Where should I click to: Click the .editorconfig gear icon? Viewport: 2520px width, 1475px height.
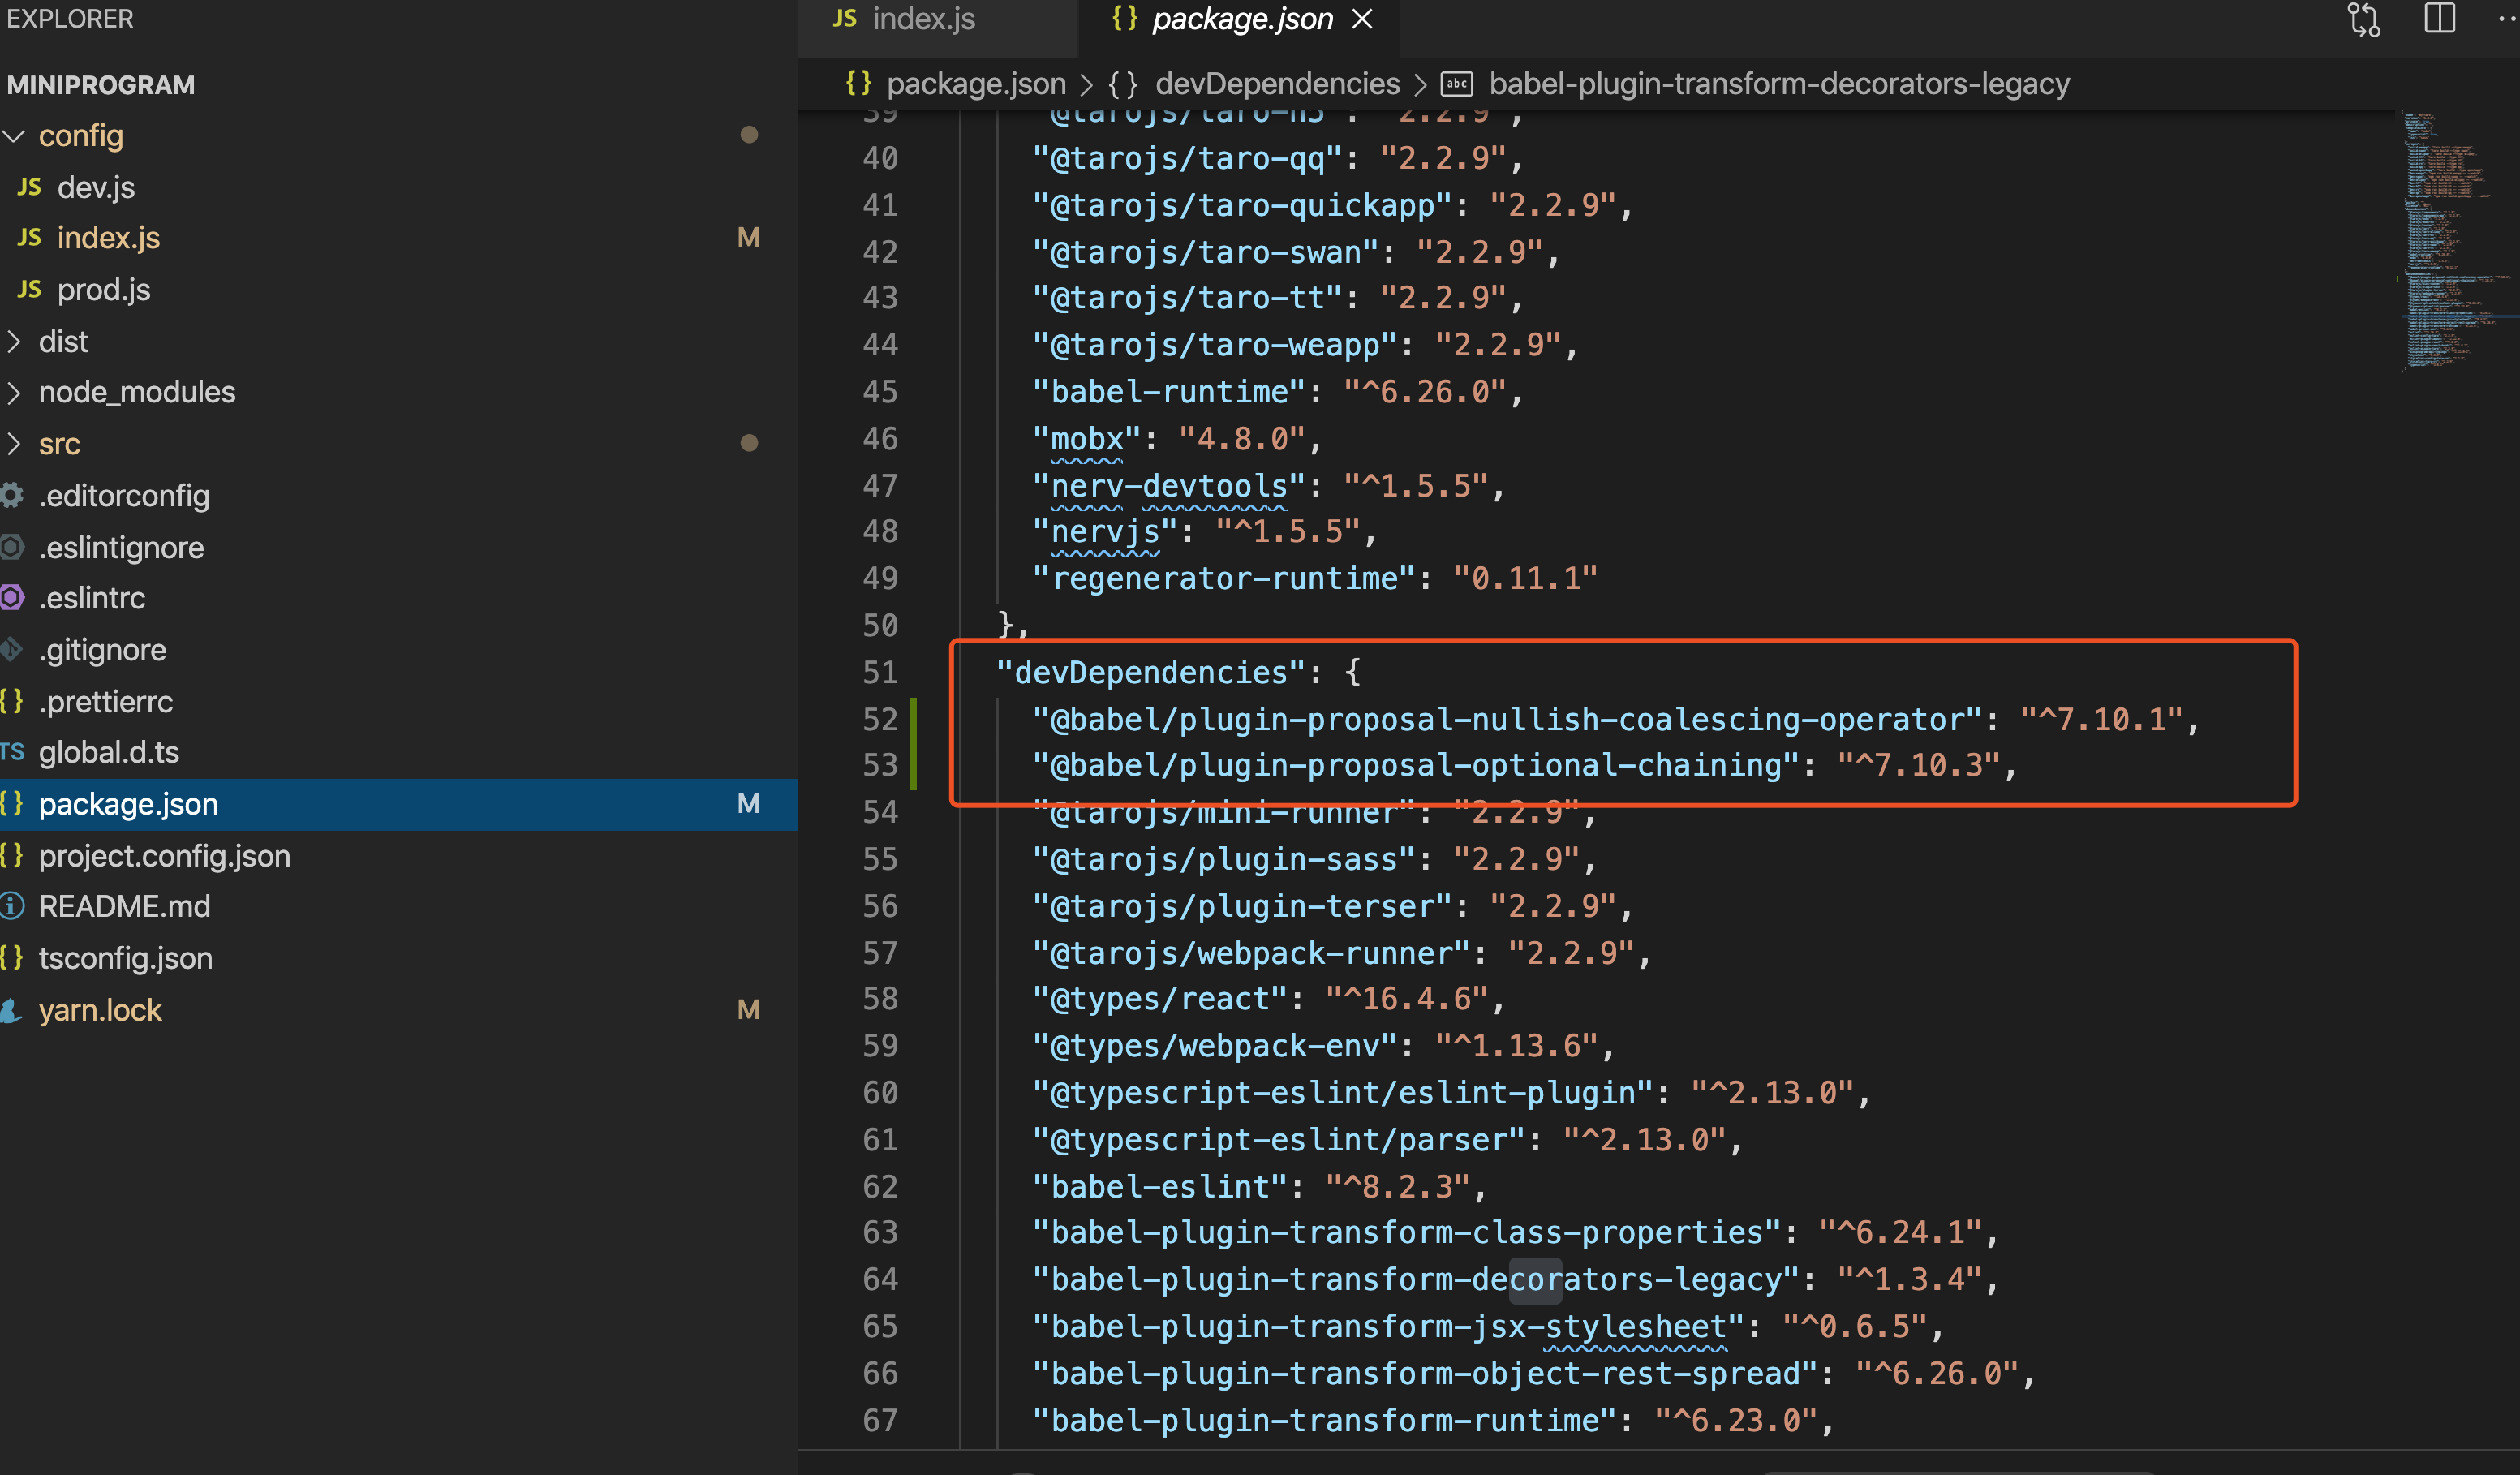coord(12,496)
